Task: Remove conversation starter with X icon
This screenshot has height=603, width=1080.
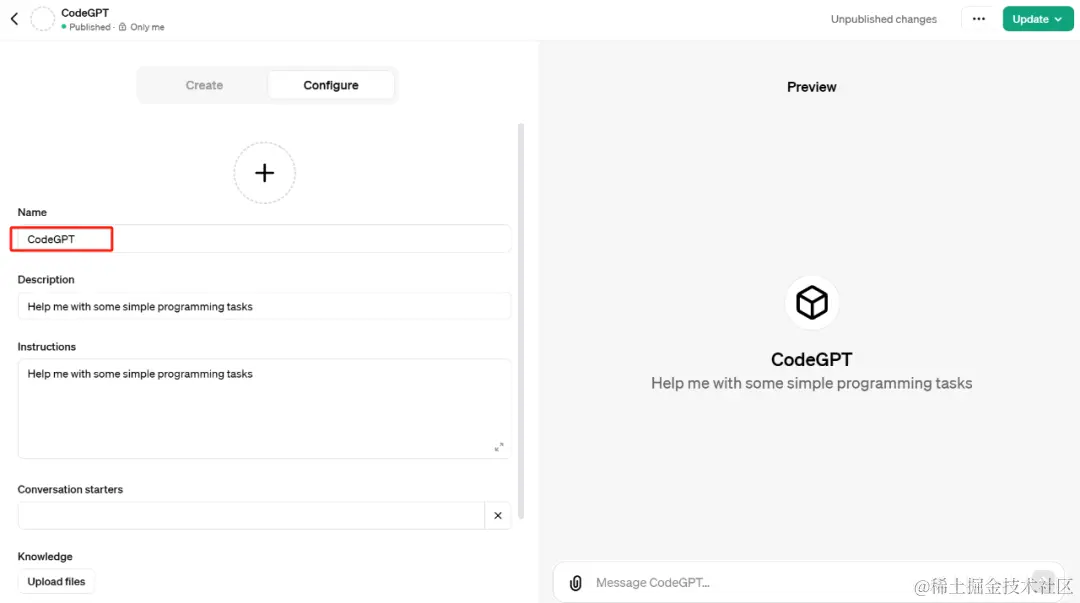Action: coord(498,515)
